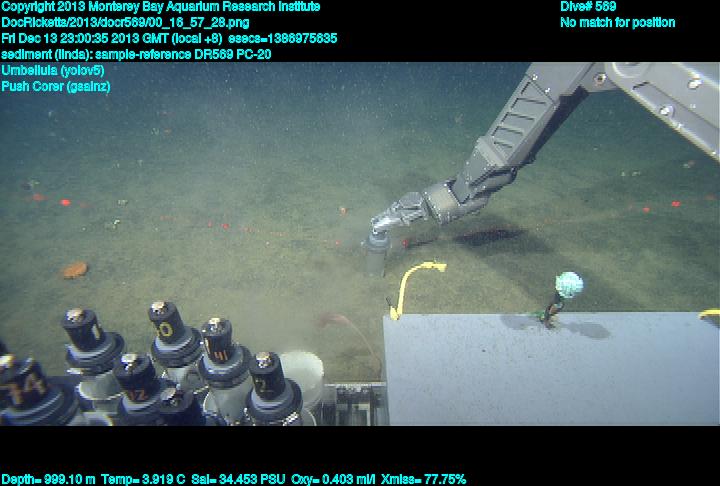
Task: Click the Push Corer (gasinz) annotation label
Action: click(56, 87)
